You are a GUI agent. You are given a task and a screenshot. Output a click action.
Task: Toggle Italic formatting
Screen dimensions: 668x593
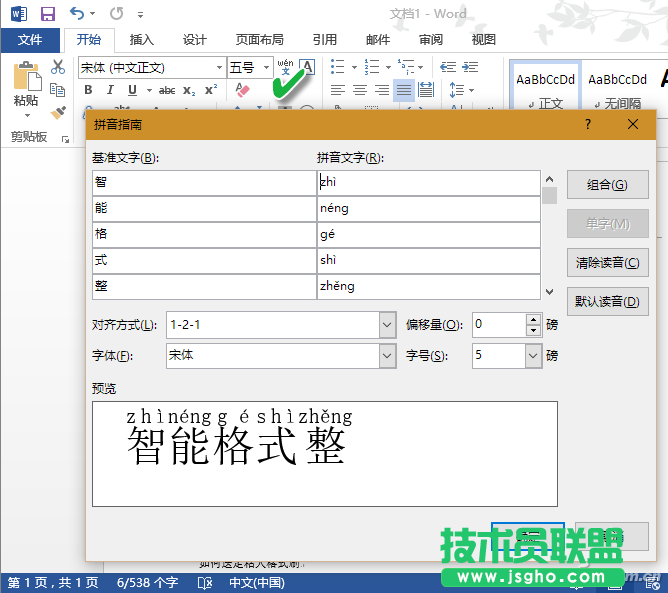[109, 90]
